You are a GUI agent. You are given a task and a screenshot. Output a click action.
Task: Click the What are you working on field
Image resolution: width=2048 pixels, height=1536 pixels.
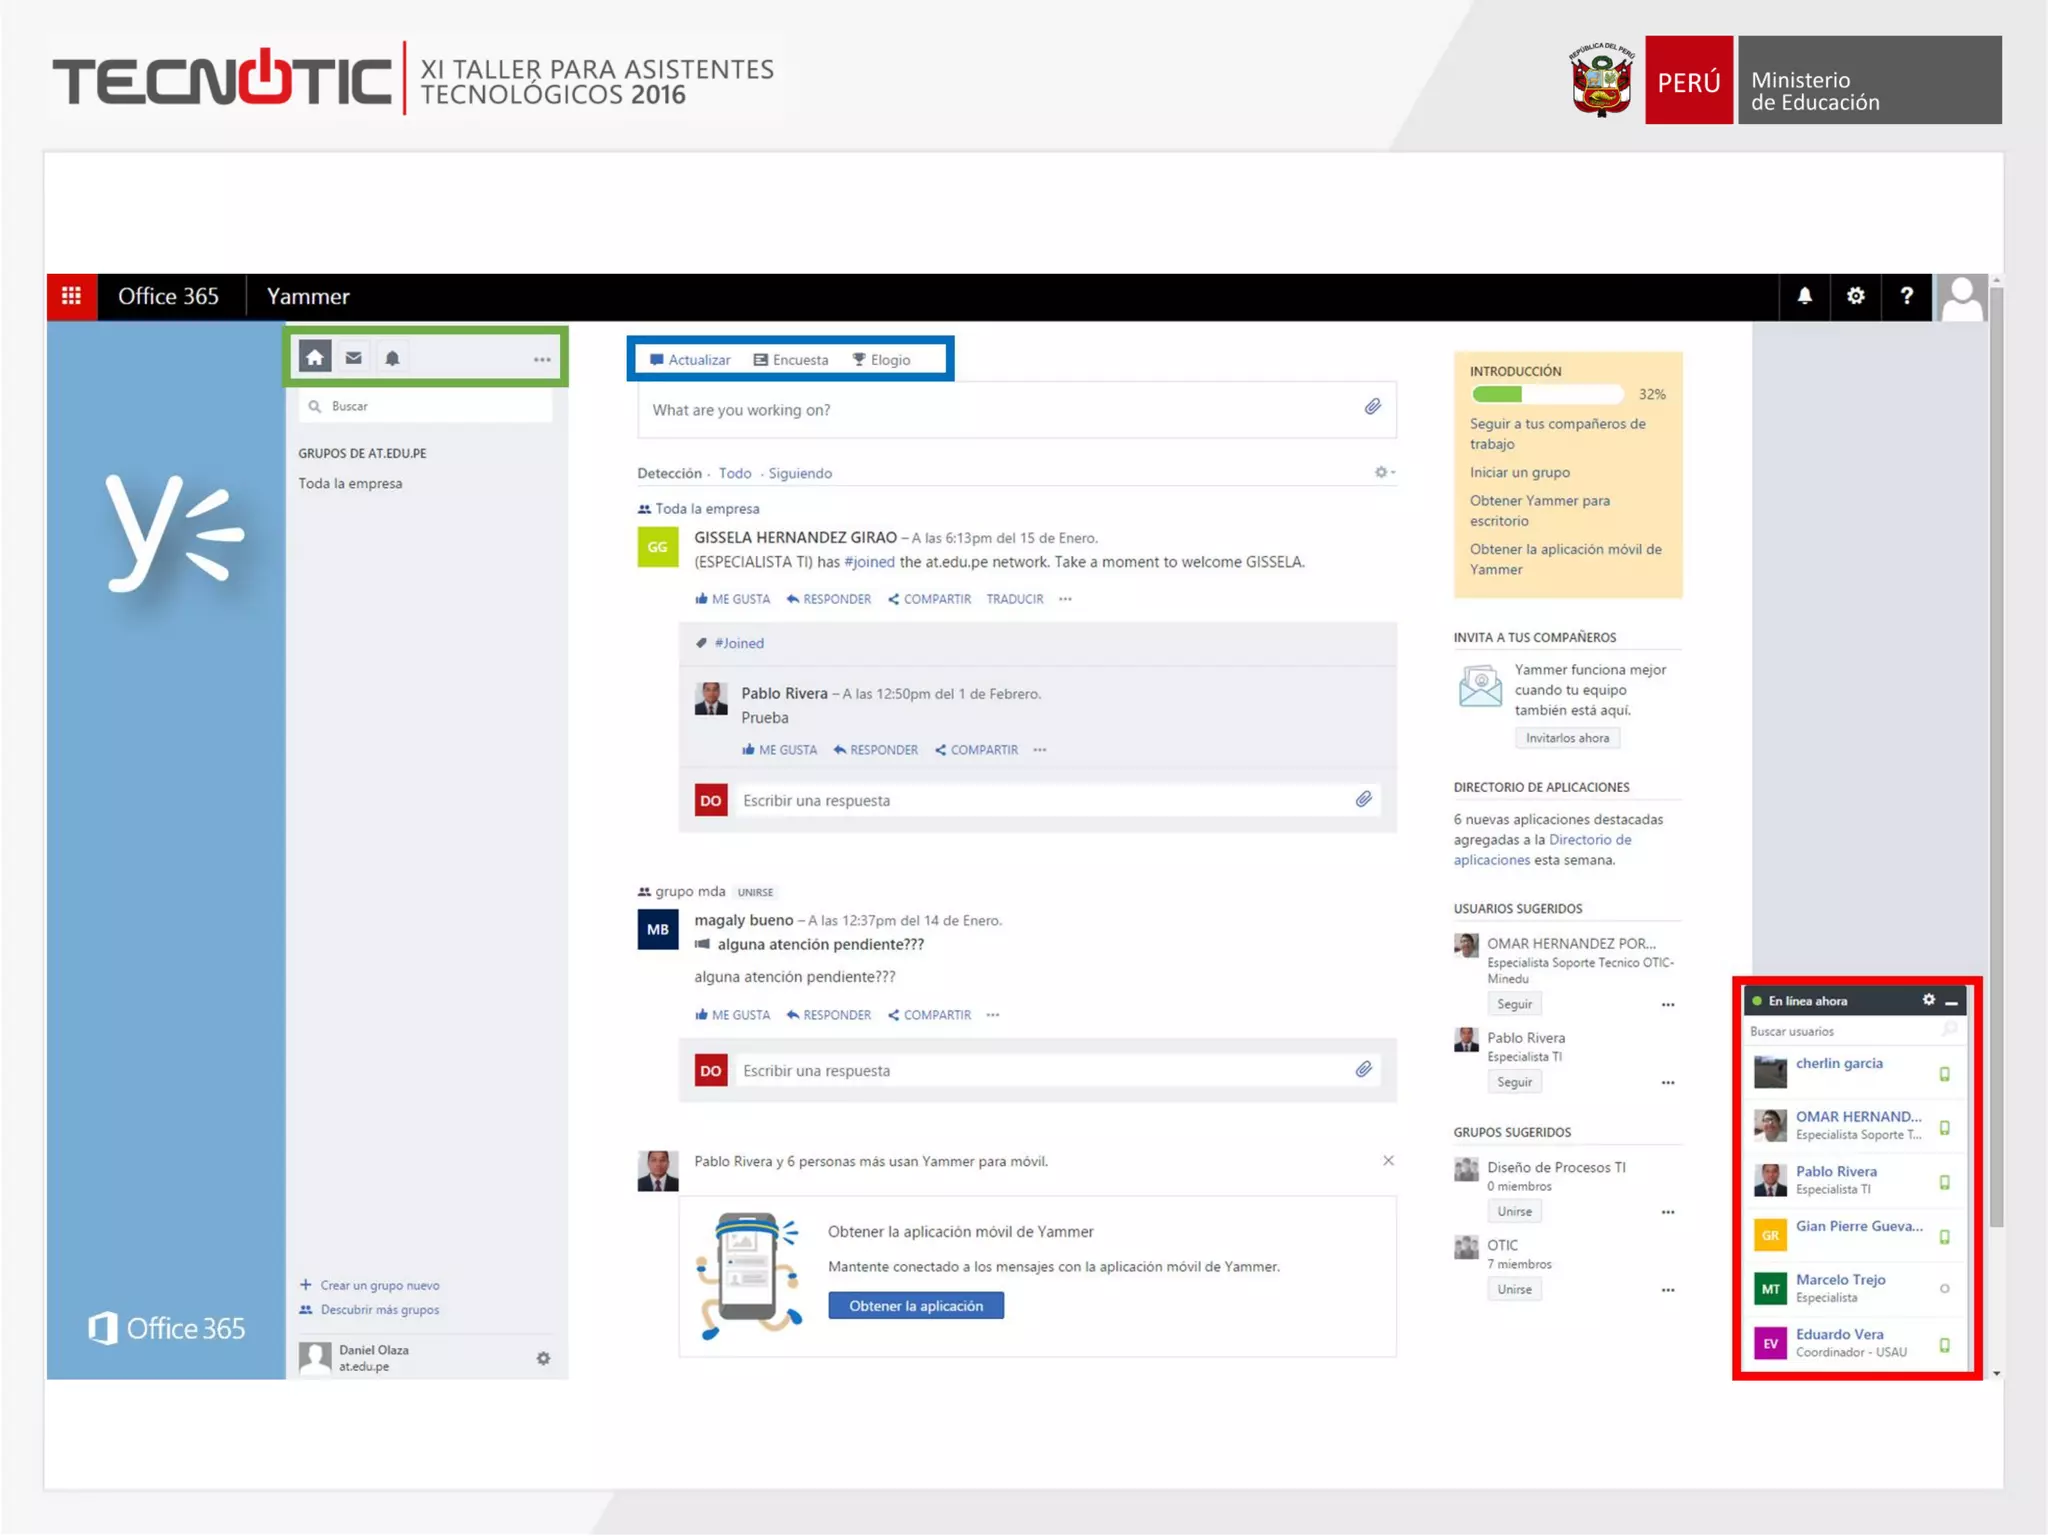pos(1000,410)
